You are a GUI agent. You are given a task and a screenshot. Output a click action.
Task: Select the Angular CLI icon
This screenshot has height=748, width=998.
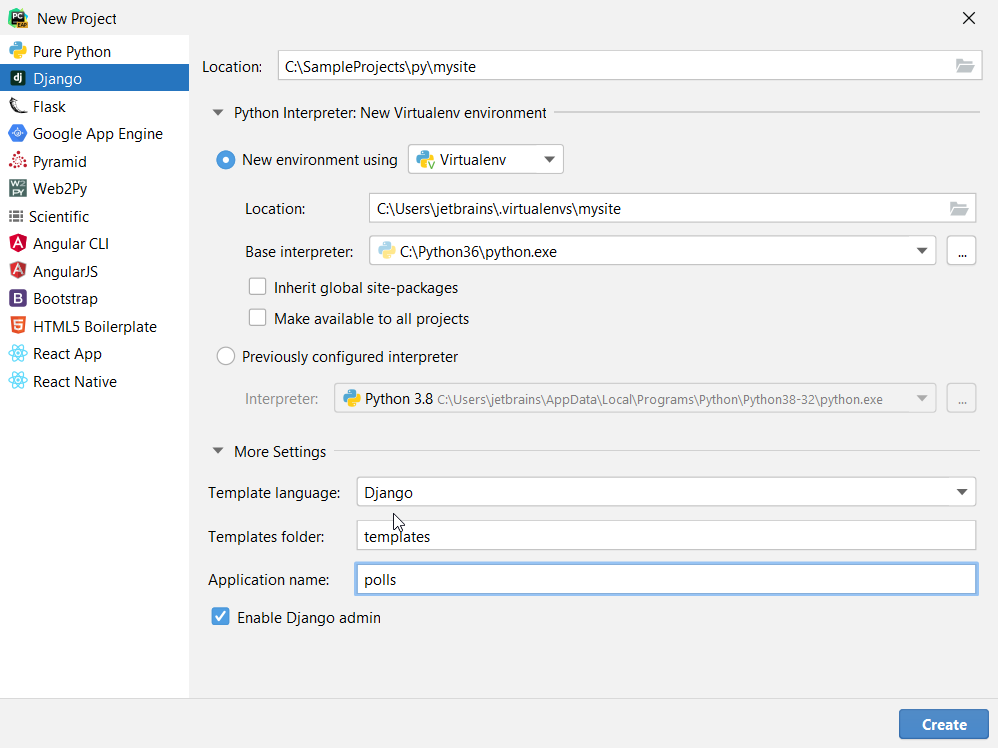tap(17, 243)
